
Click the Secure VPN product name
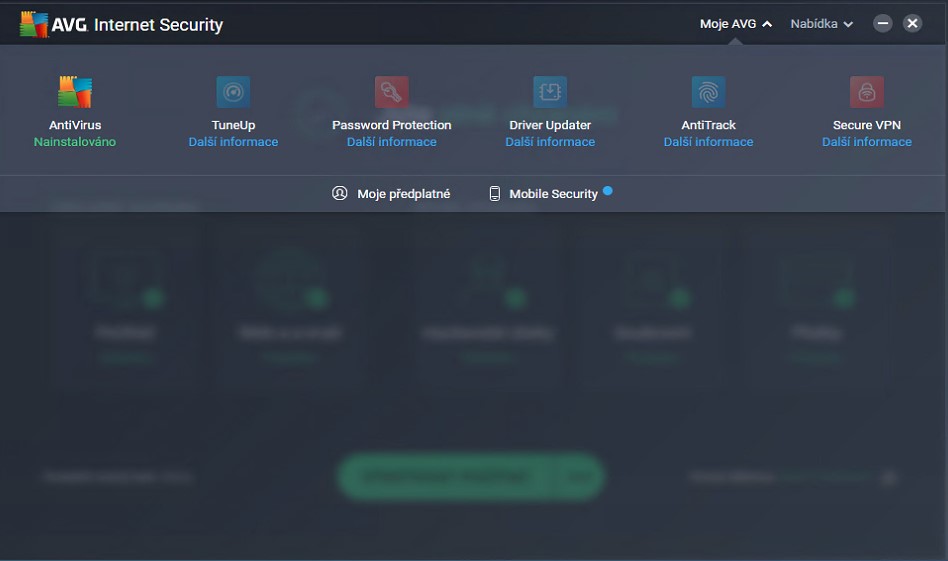(x=867, y=125)
